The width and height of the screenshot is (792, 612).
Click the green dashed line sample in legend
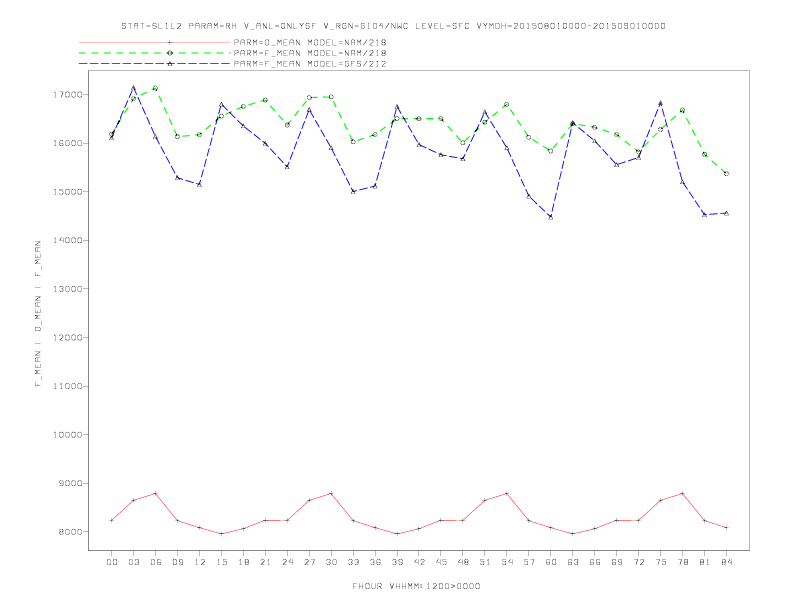click(x=155, y=53)
